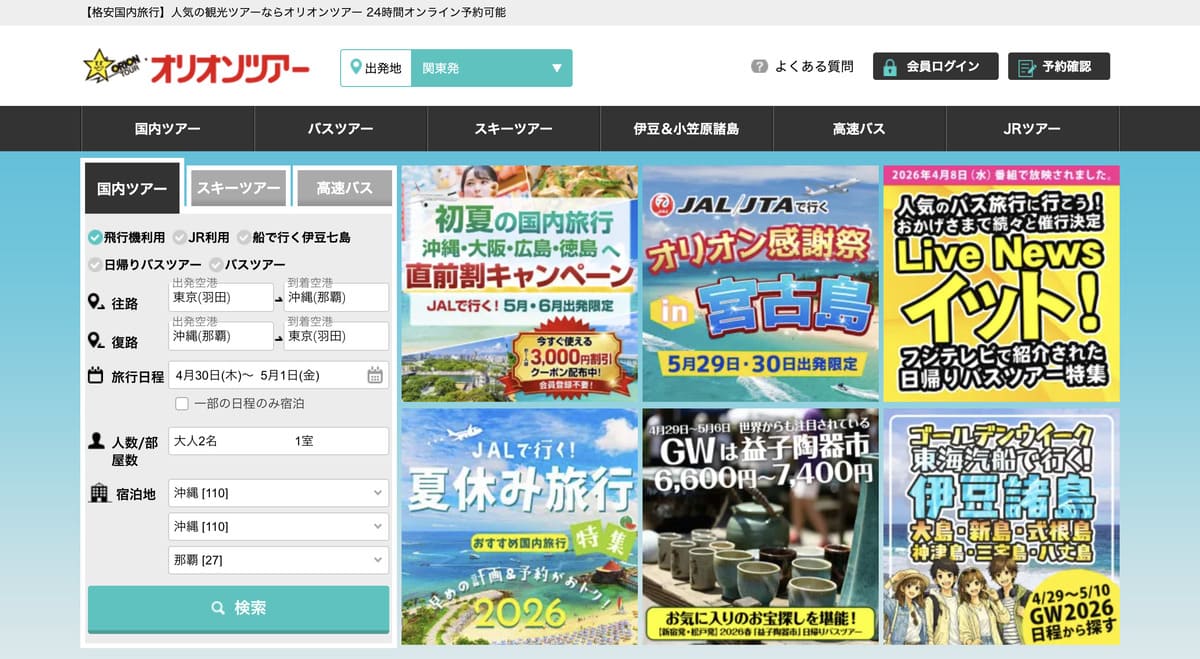Open 伊豆&小笠原諸島 in the navigation bar
The image size is (1200, 659).
point(686,129)
